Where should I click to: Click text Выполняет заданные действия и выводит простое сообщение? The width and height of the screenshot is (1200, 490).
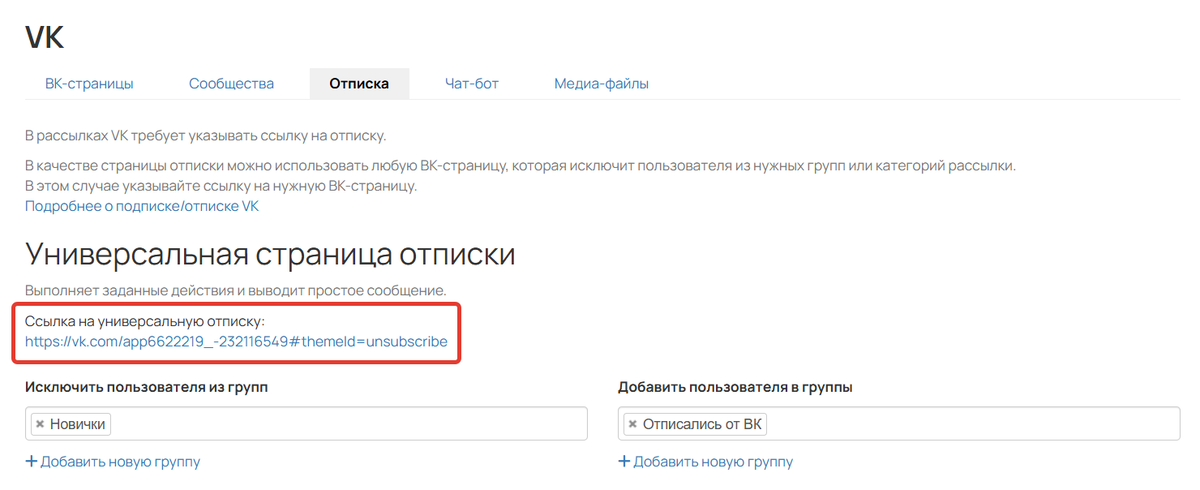[235, 290]
